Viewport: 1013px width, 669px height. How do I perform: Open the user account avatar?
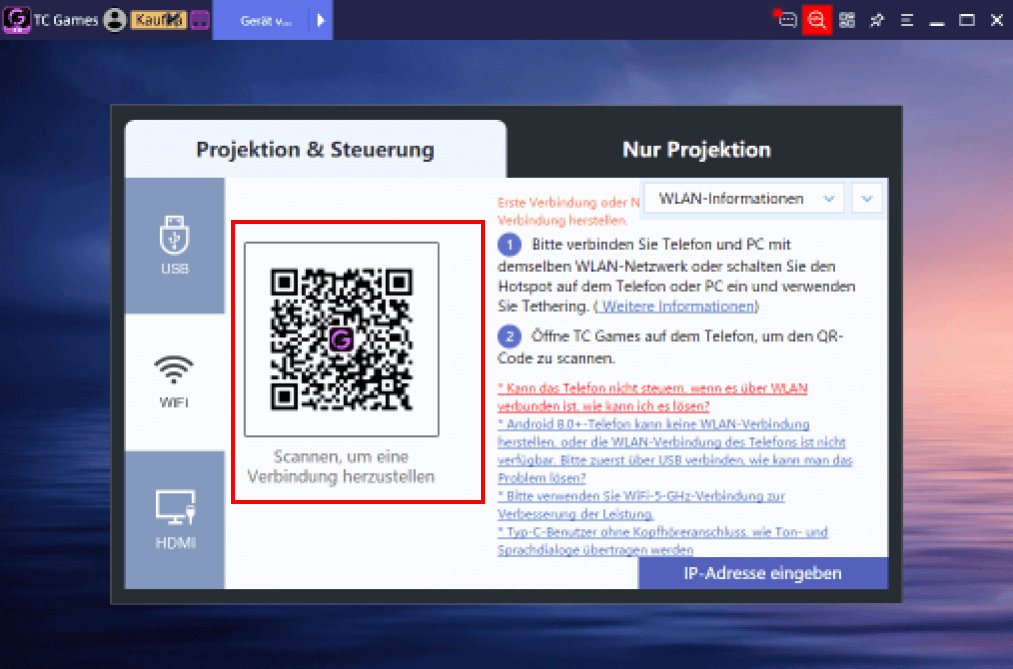(x=115, y=21)
